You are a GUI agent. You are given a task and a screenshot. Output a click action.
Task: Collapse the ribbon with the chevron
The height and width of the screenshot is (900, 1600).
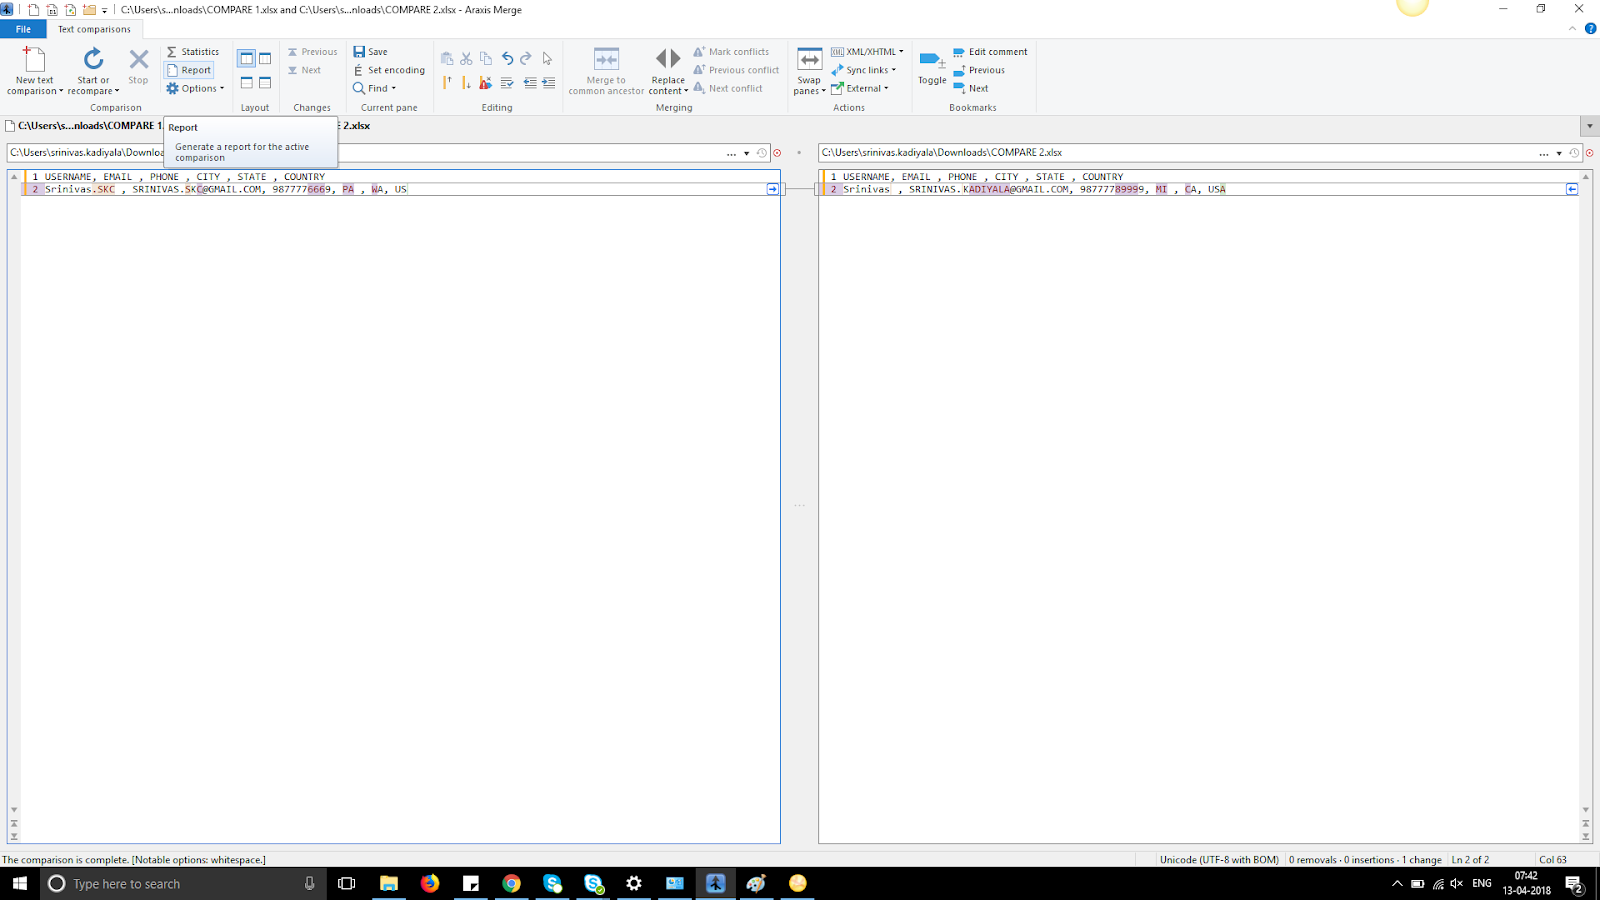1573,29
